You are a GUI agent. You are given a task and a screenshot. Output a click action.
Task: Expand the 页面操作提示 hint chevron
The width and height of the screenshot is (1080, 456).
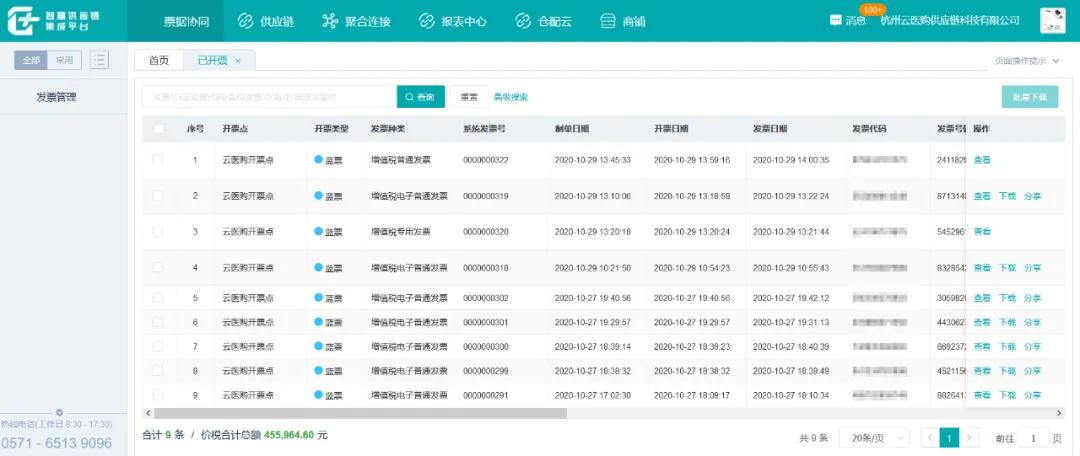pos(1055,61)
